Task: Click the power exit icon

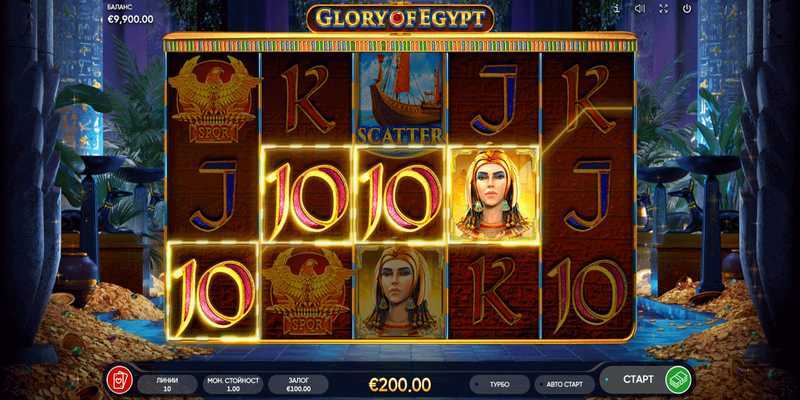Action: [x=687, y=9]
